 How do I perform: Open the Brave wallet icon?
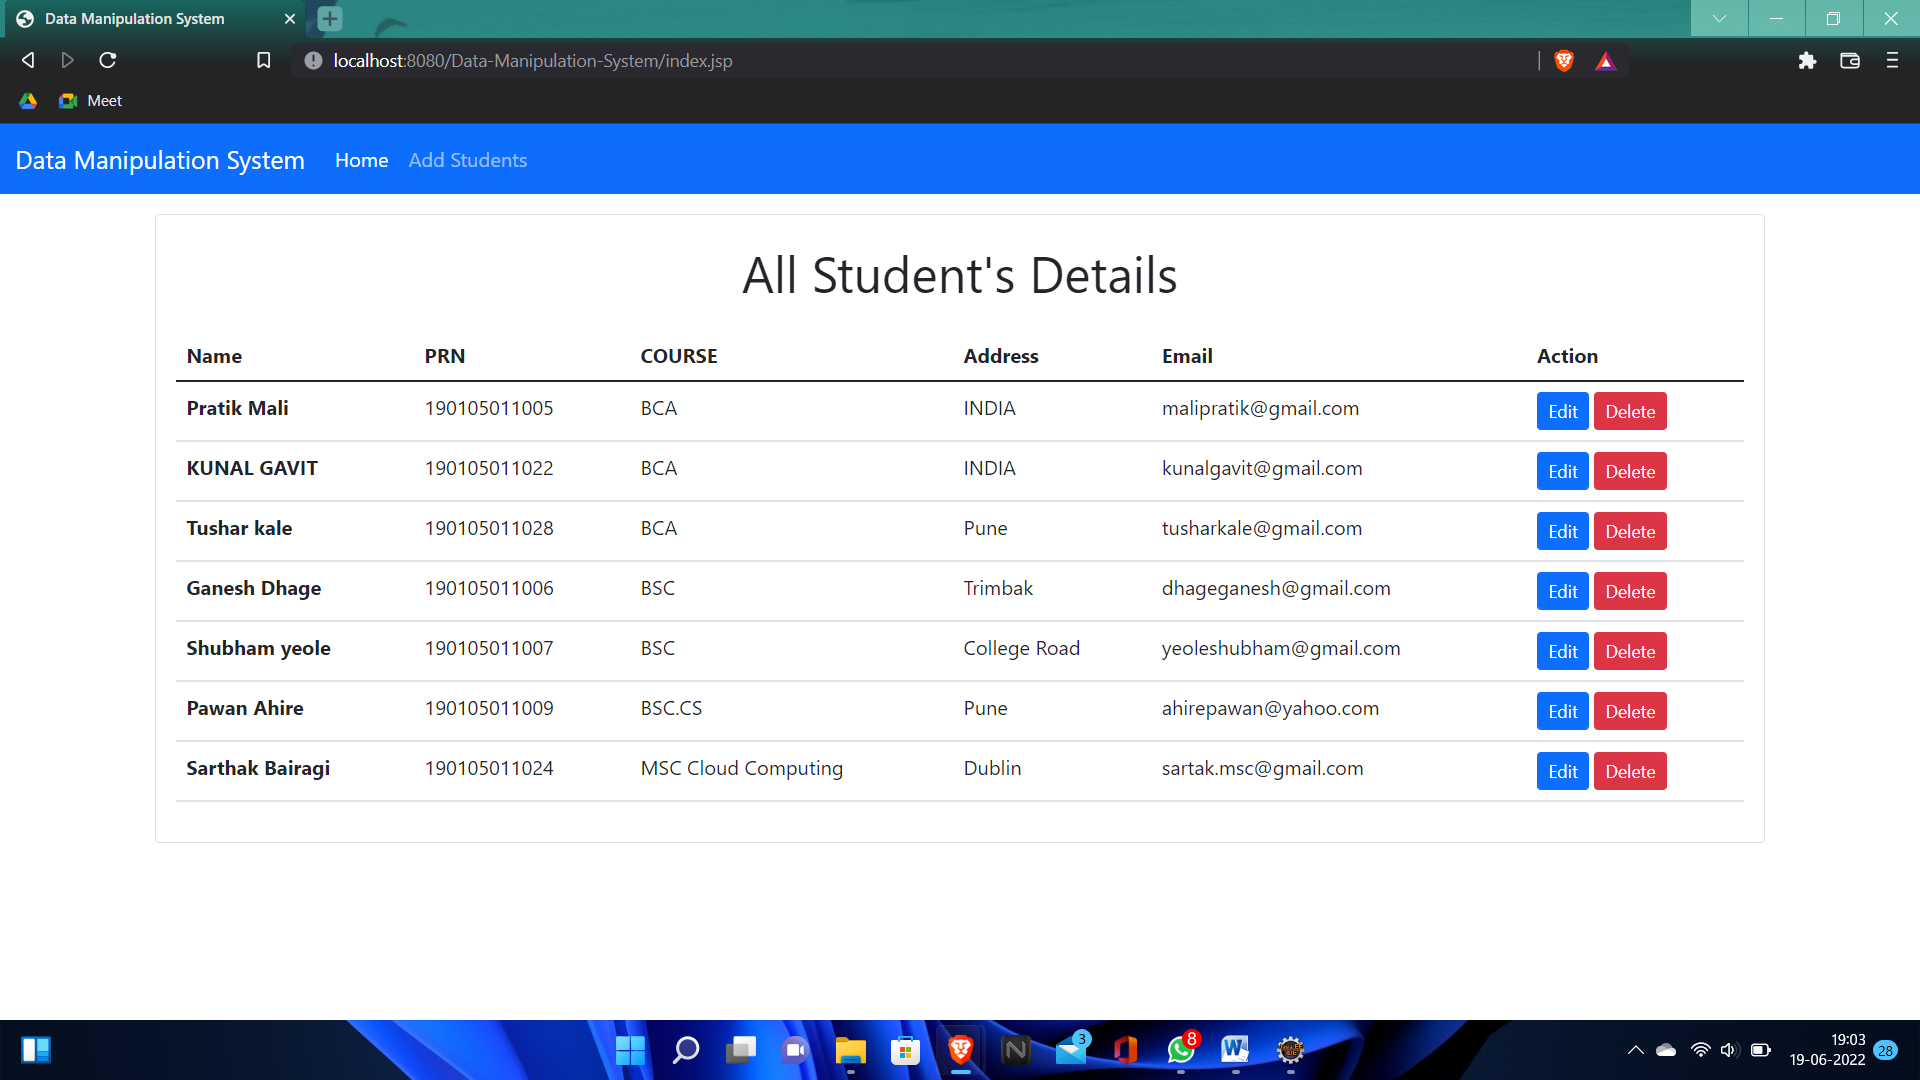coord(1850,61)
